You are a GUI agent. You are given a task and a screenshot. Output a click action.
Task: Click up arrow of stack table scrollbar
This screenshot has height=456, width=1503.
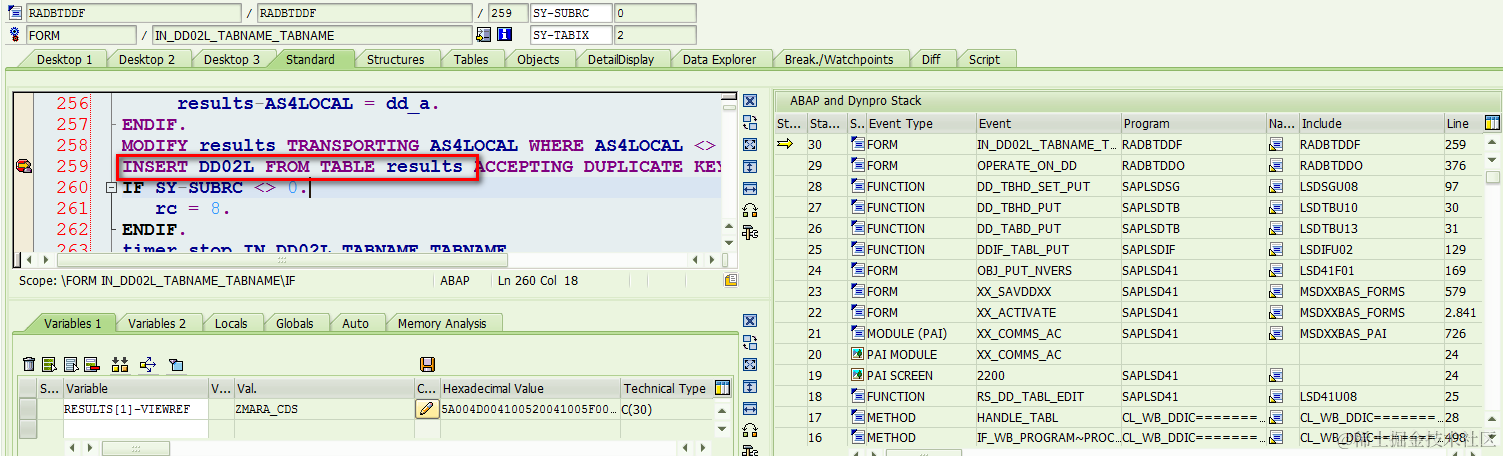(x=1494, y=144)
